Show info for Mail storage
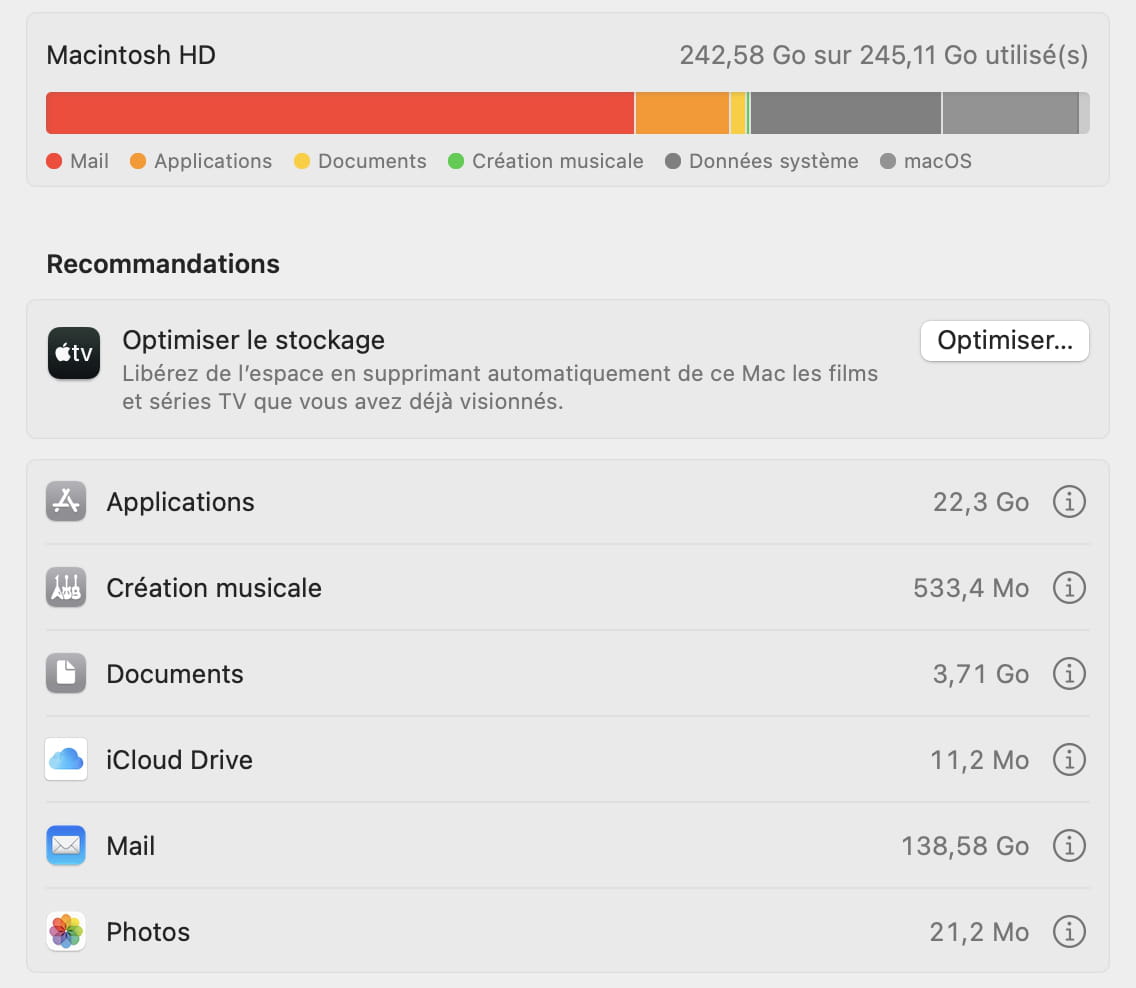This screenshot has width=1136, height=988. tap(1069, 846)
